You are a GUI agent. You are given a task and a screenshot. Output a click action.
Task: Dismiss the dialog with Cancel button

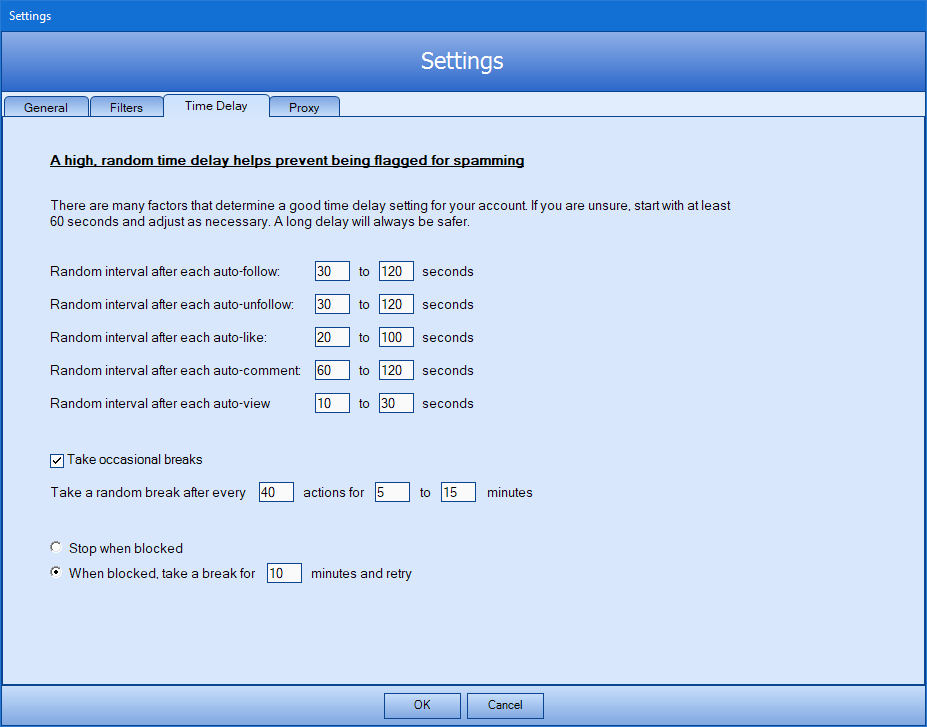(x=505, y=705)
